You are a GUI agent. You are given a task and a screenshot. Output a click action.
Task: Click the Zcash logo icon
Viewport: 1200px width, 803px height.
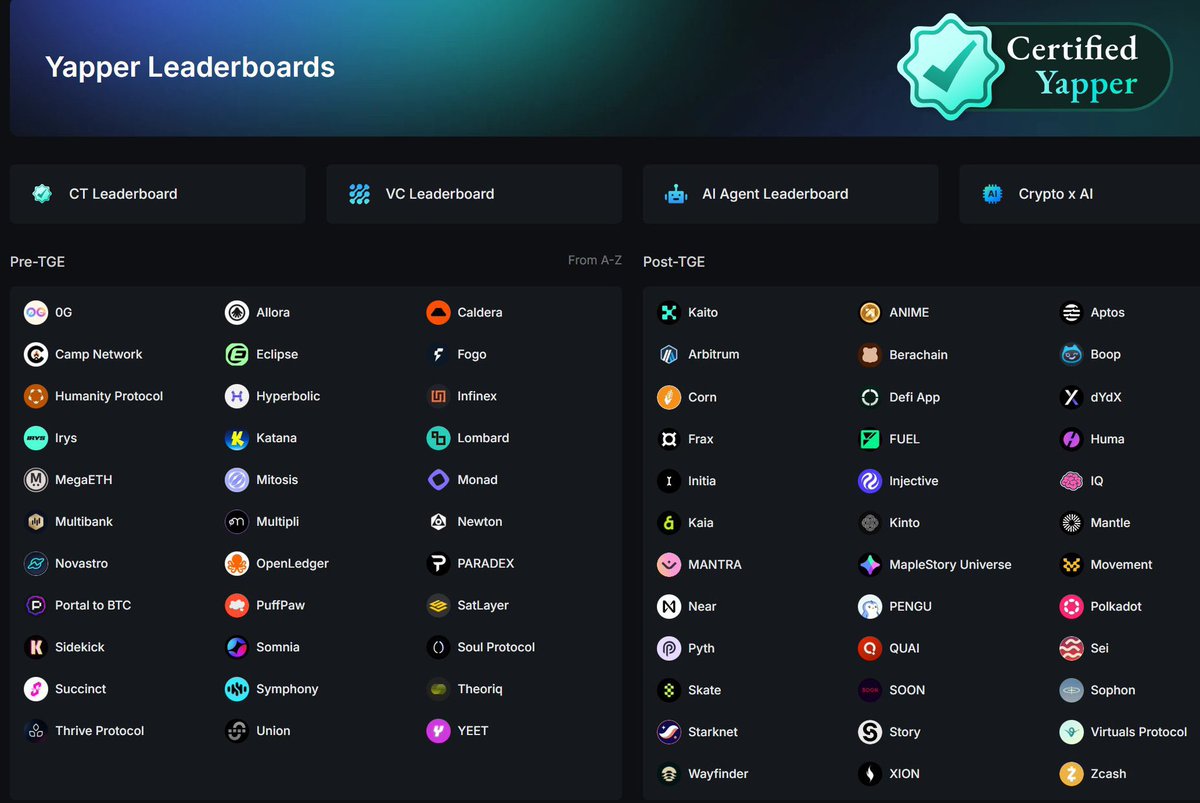tap(1072, 774)
